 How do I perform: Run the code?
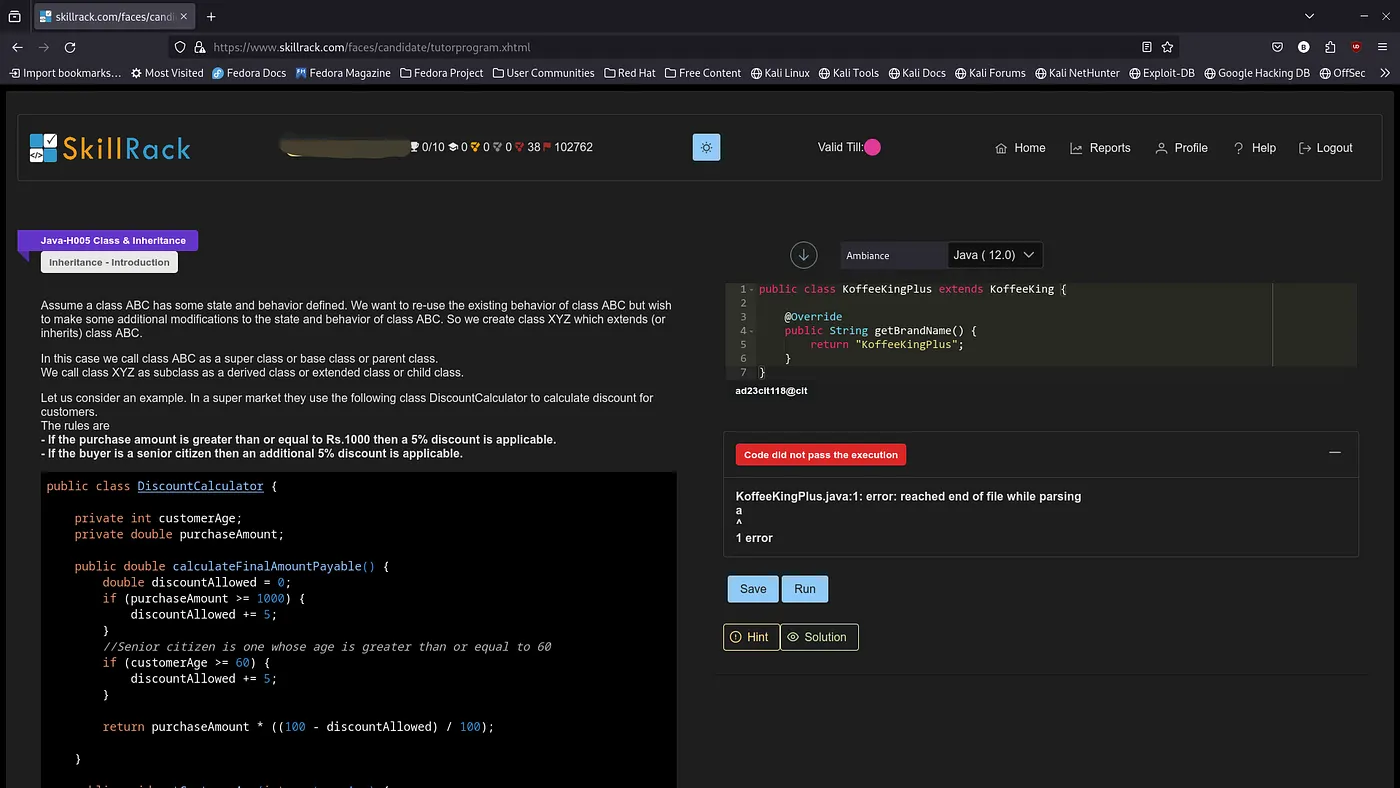tap(805, 589)
